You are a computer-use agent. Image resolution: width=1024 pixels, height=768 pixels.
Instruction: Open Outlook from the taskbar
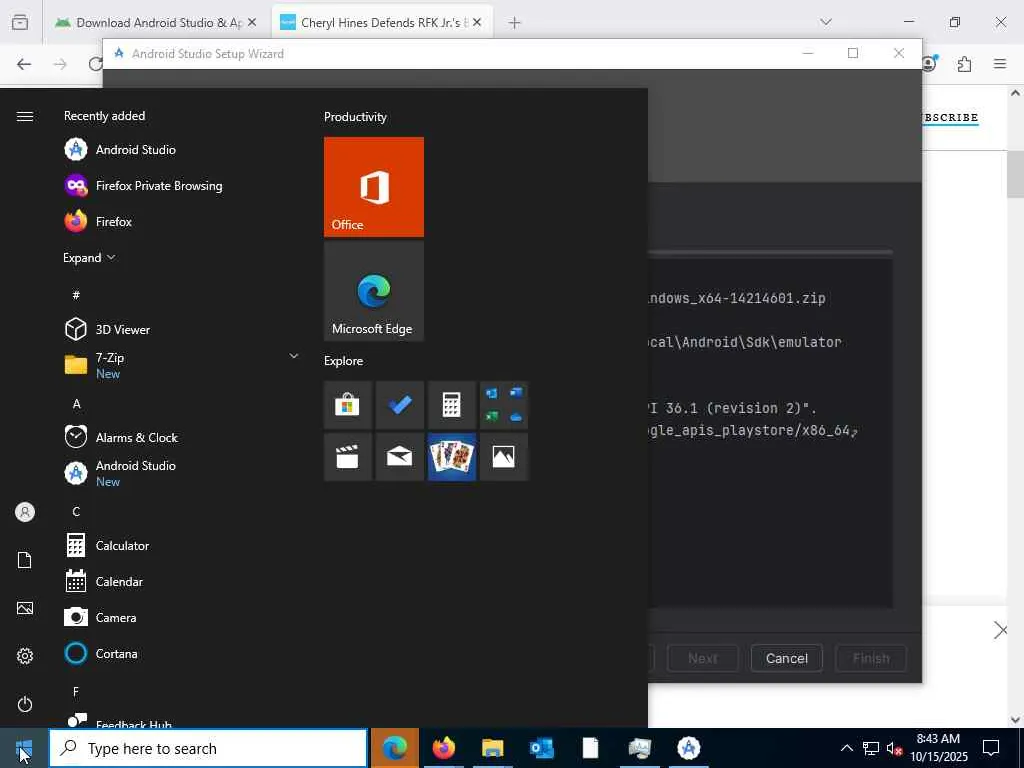coord(541,748)
